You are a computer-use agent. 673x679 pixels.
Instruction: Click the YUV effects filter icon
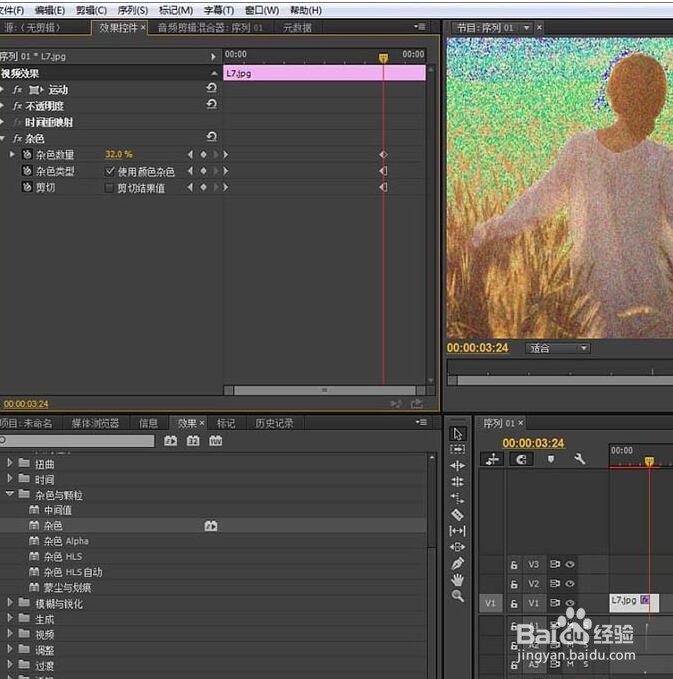click(x=216, y=441)
